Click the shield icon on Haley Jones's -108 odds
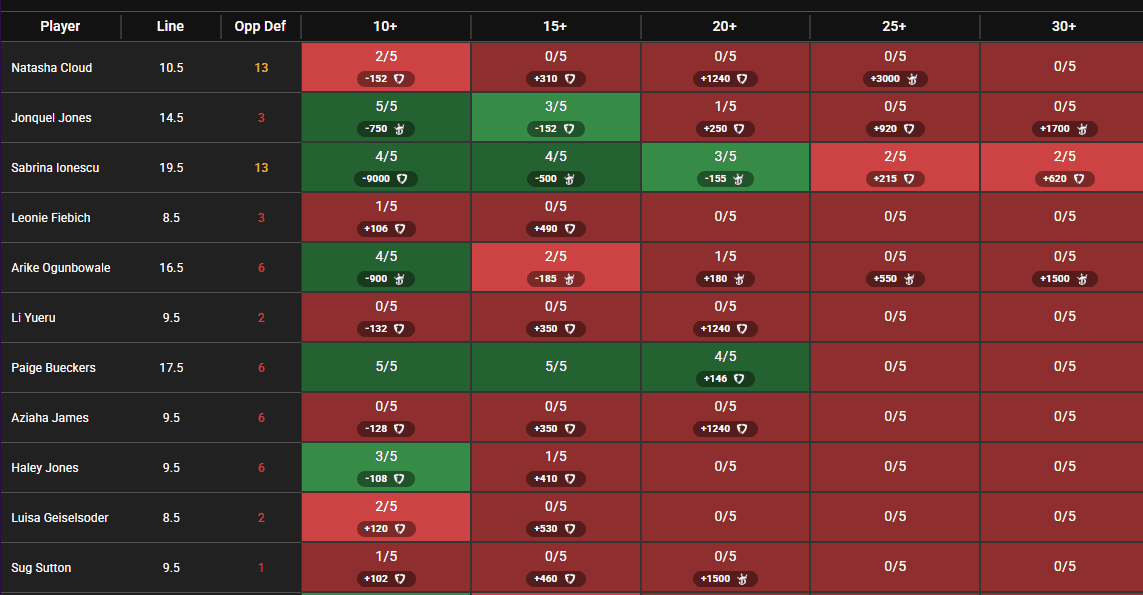This screenshot has width=1143, height=595. click(400, 478)
